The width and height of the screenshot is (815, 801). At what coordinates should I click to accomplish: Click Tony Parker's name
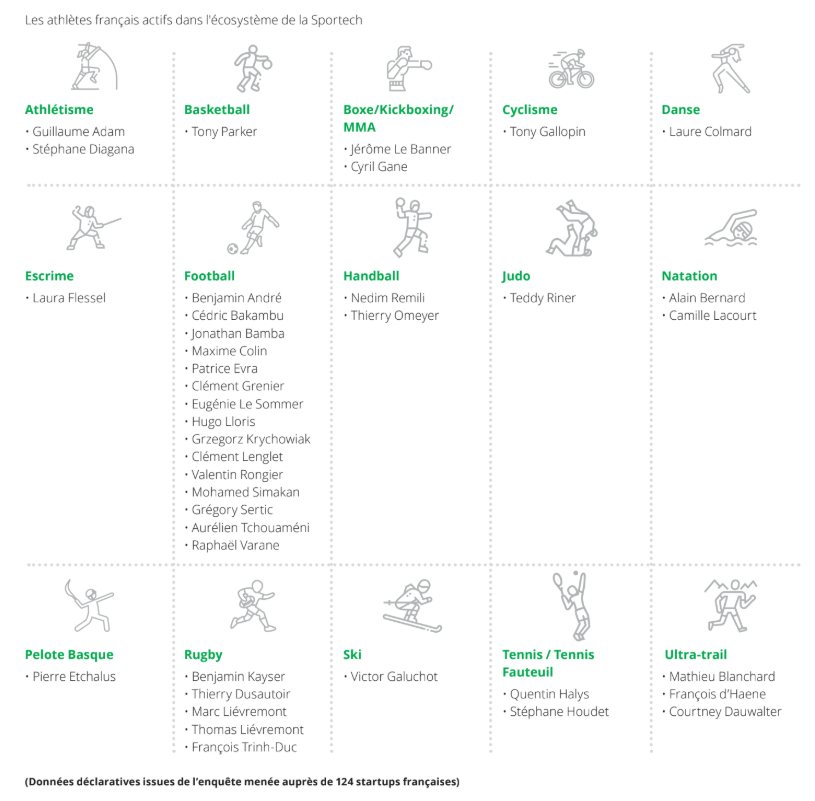tap(224, 132)
